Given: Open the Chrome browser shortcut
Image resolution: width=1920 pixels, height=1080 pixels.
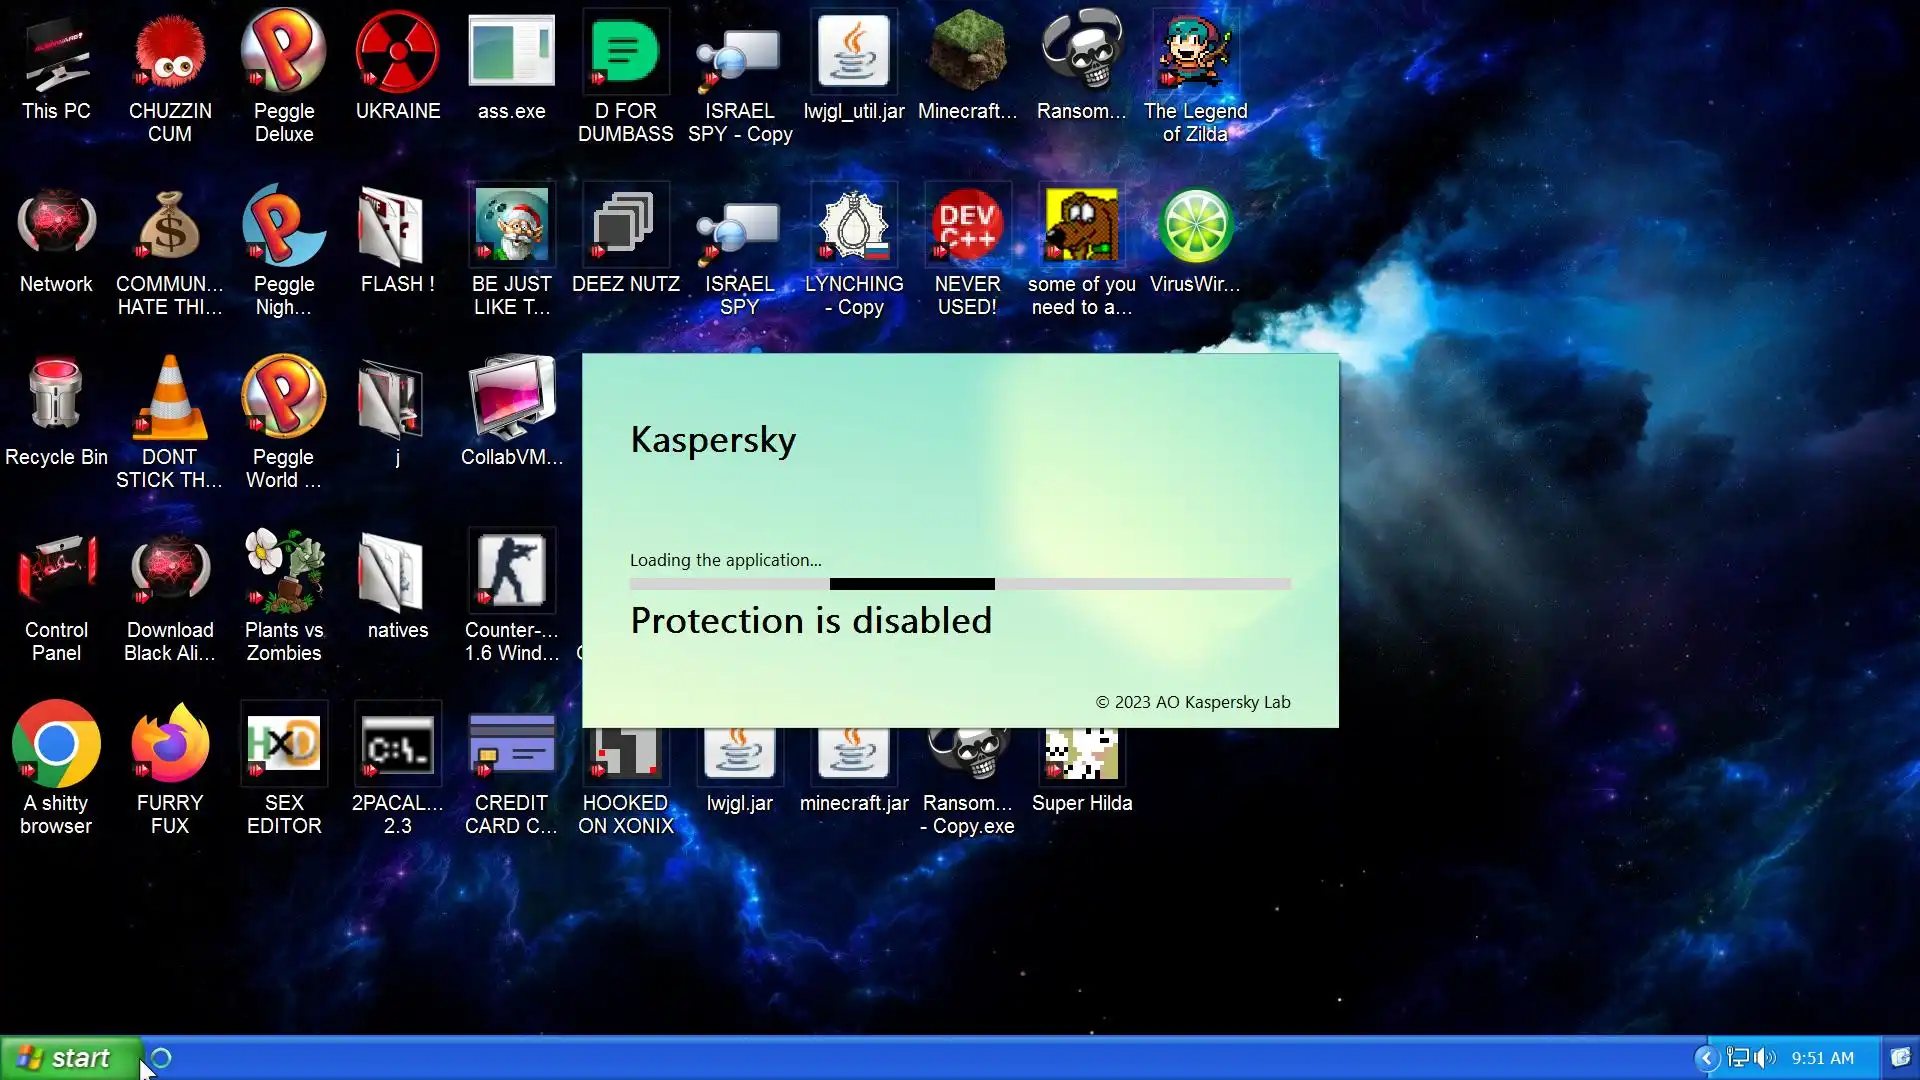Looking at the screenshot, I should [56, 745].
